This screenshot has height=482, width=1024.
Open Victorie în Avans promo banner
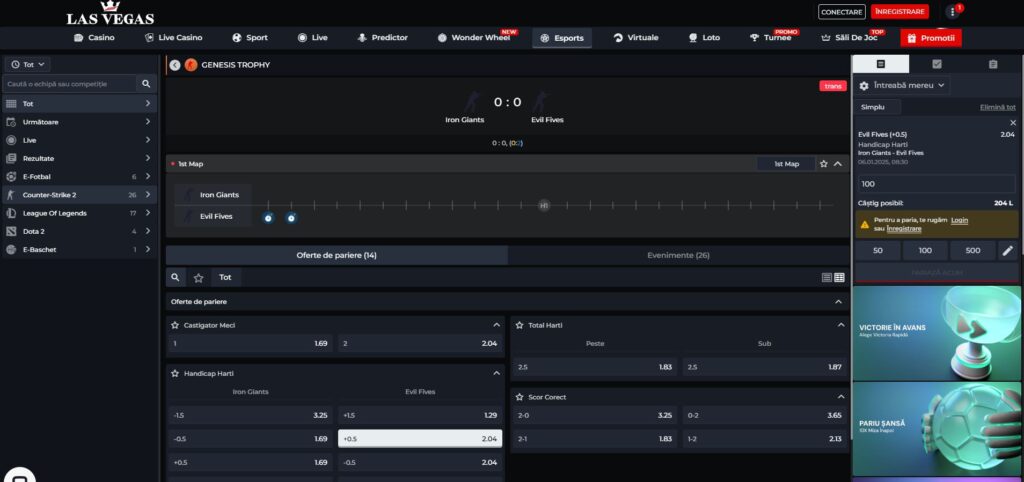tap(936, 332)
